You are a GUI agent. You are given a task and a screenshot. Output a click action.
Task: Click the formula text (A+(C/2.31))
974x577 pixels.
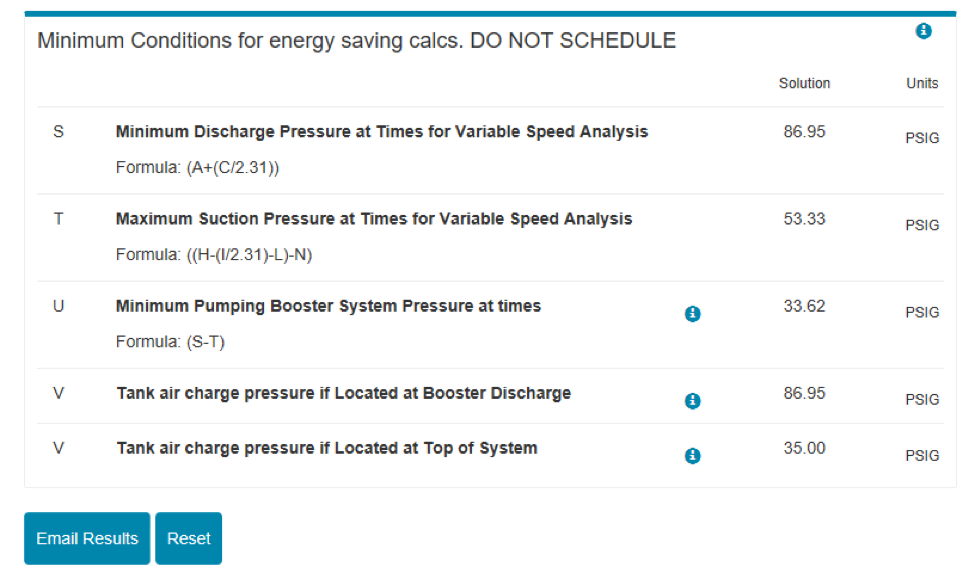pos(233,168)
